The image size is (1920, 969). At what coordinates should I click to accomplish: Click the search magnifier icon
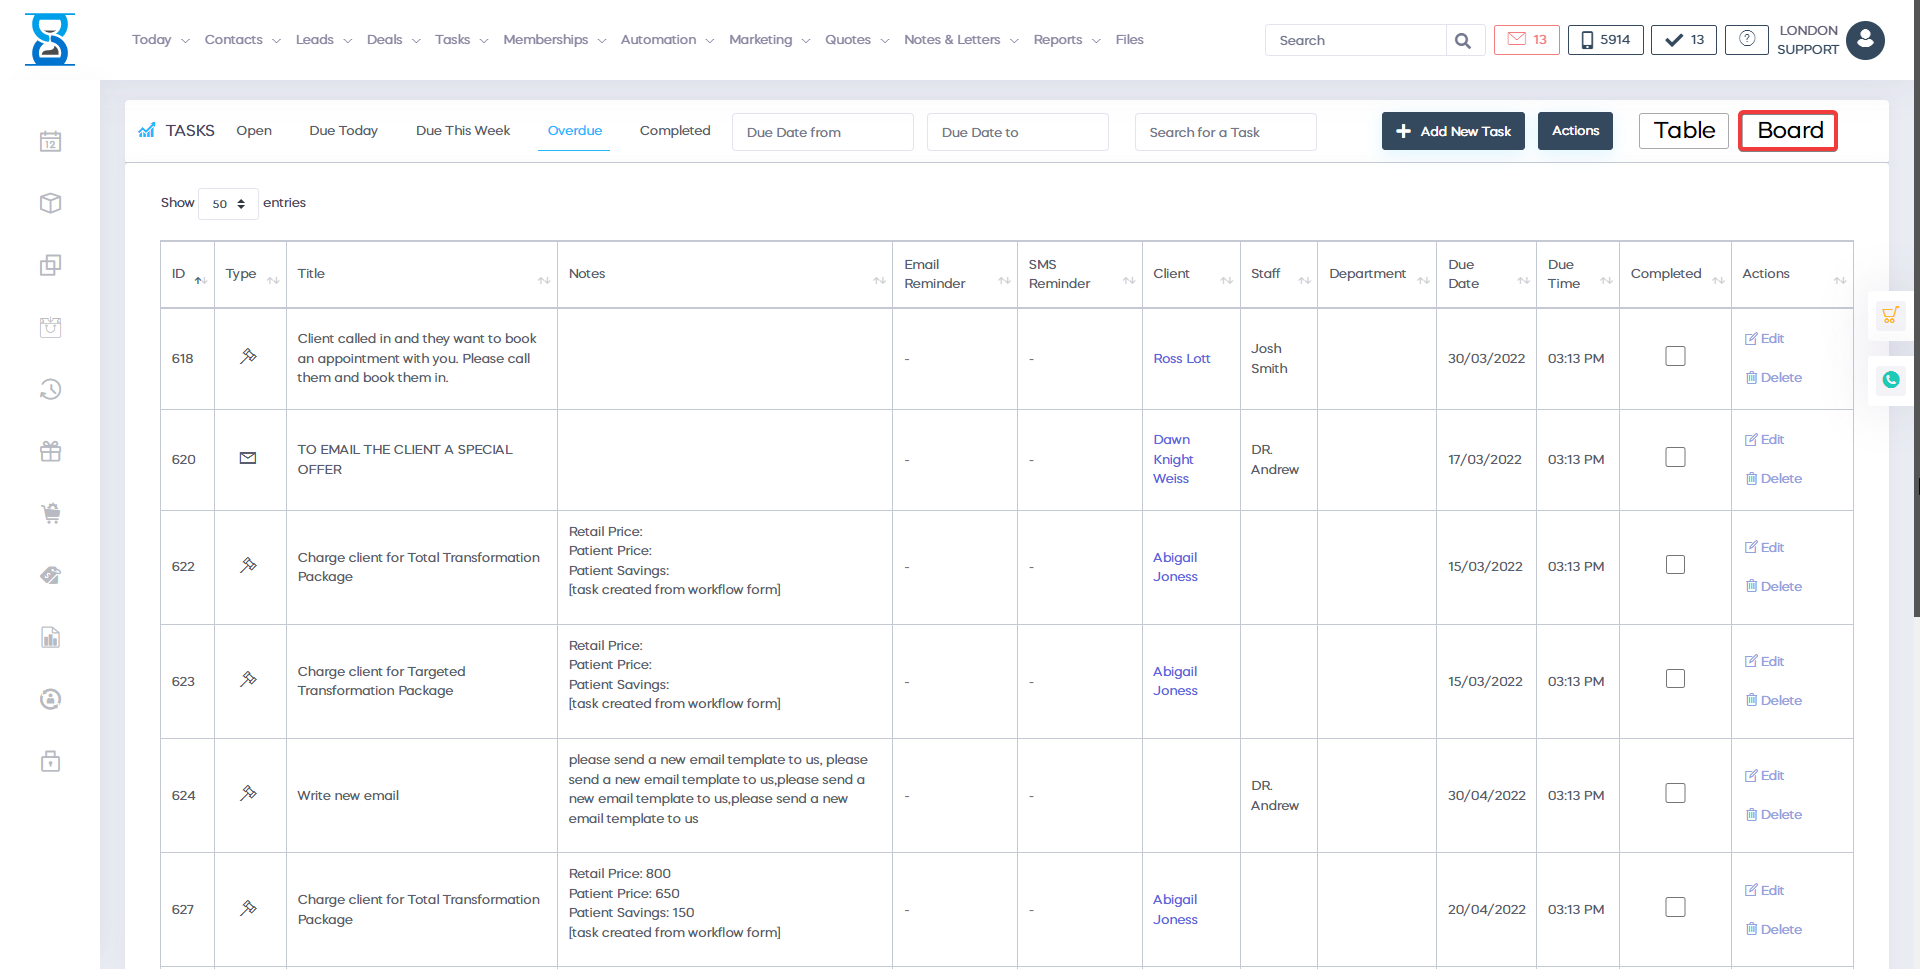click(1463, 41)
